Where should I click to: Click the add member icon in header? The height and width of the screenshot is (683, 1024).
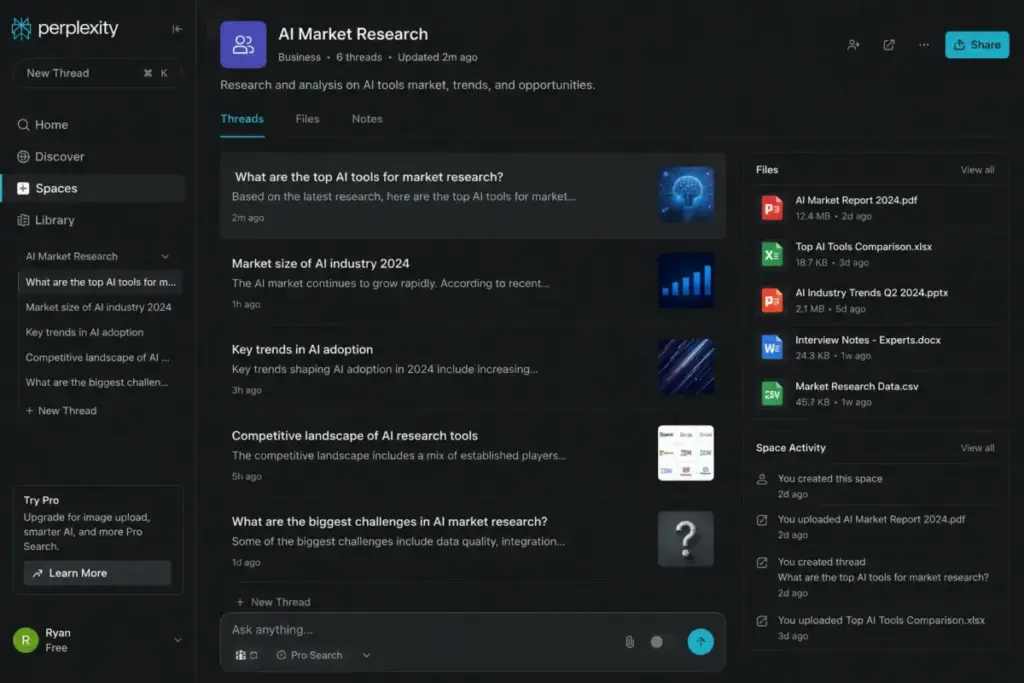854,45
